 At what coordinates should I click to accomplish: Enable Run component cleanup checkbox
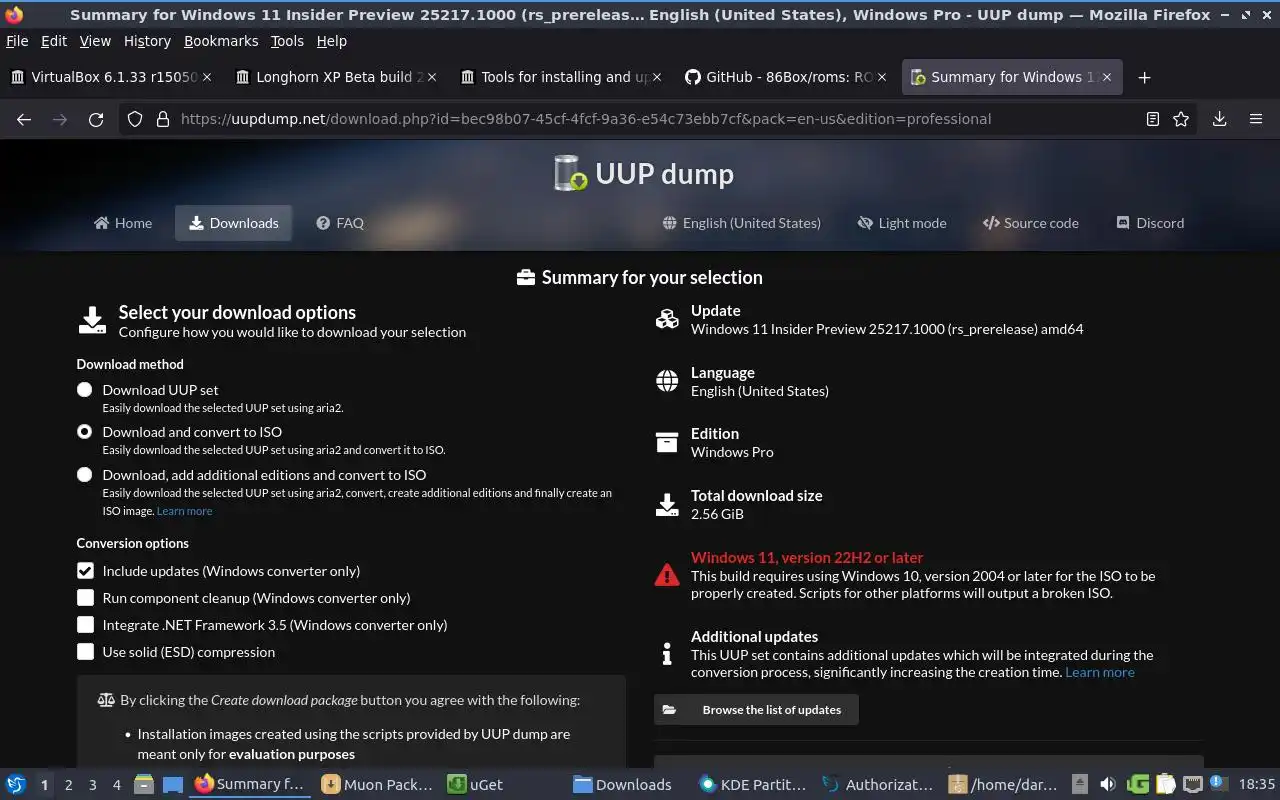click(x=85, y=598)
